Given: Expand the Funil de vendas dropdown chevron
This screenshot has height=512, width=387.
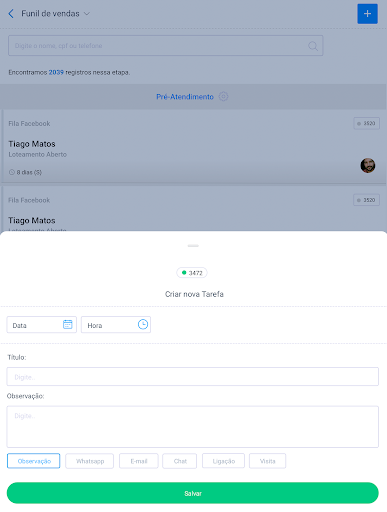Looking at the screenshot, I should tap(87, 14).
